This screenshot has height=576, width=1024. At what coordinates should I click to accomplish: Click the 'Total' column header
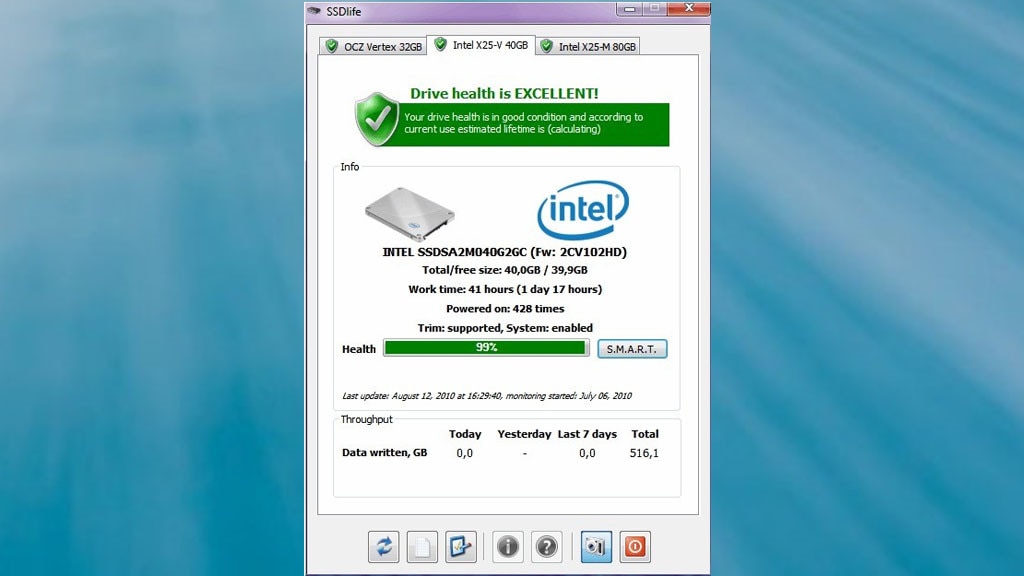click(x=645, y=434)
